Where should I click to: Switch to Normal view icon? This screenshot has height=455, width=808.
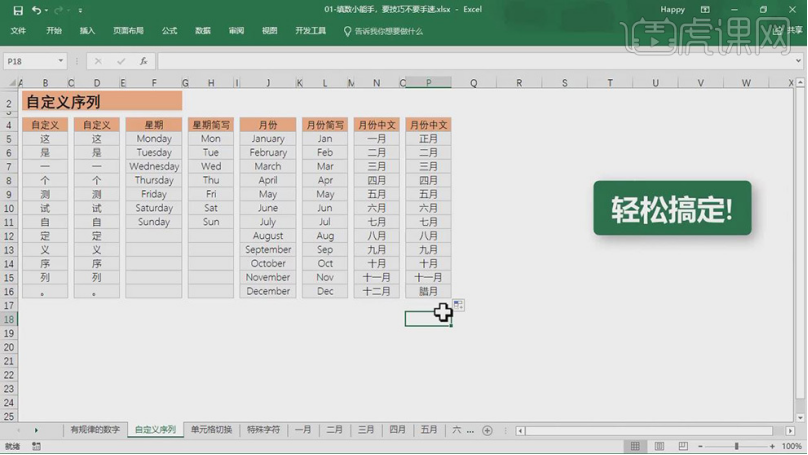tap(635, 446)
